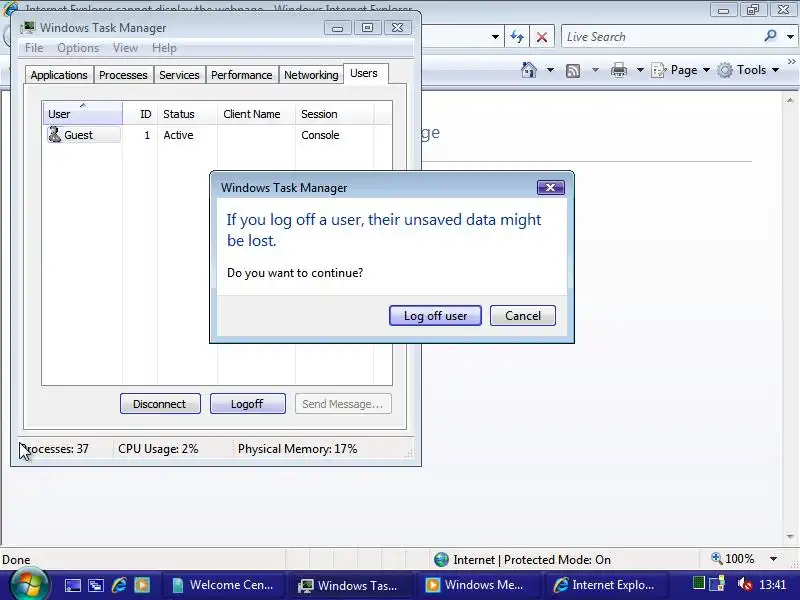The height and width of the screenshot is (600, 800).
Task: Click the 100% zoom level button
Action: coord(733,559)
